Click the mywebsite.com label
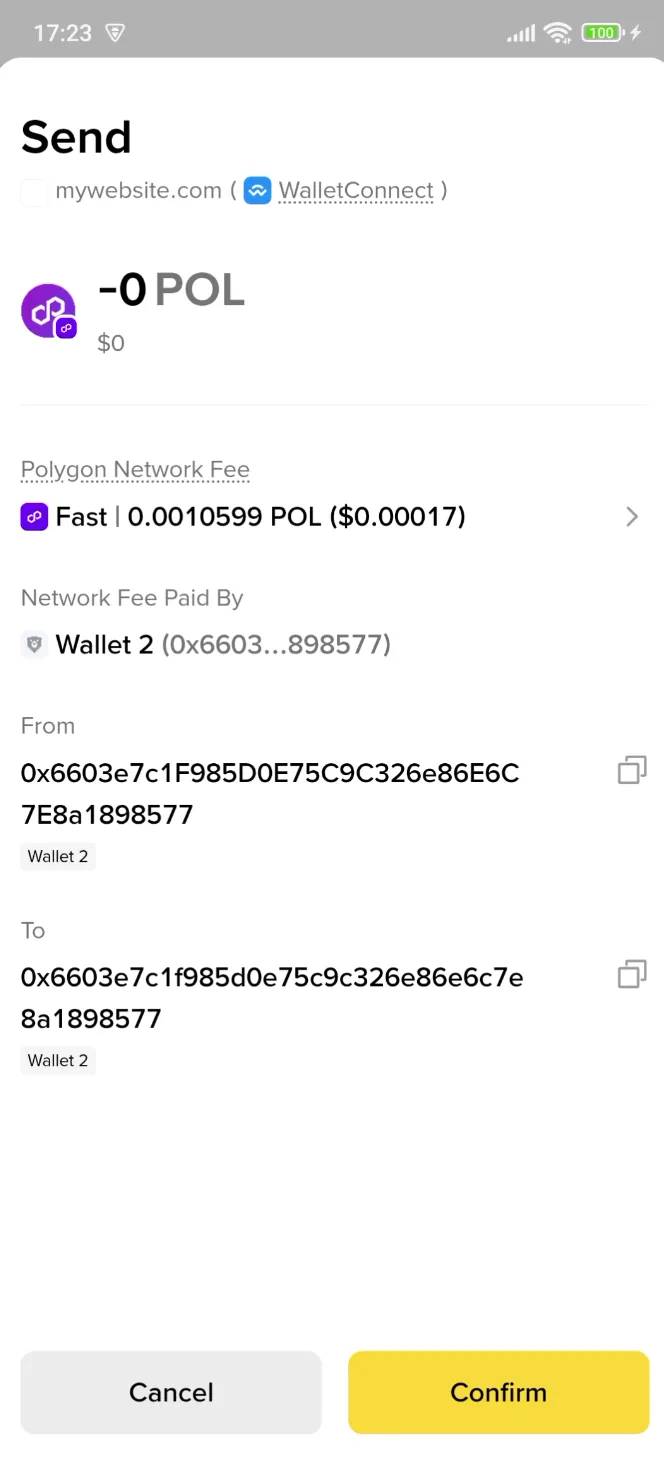Viewport: 664px width, 1462px height. (x=139, y=190)
